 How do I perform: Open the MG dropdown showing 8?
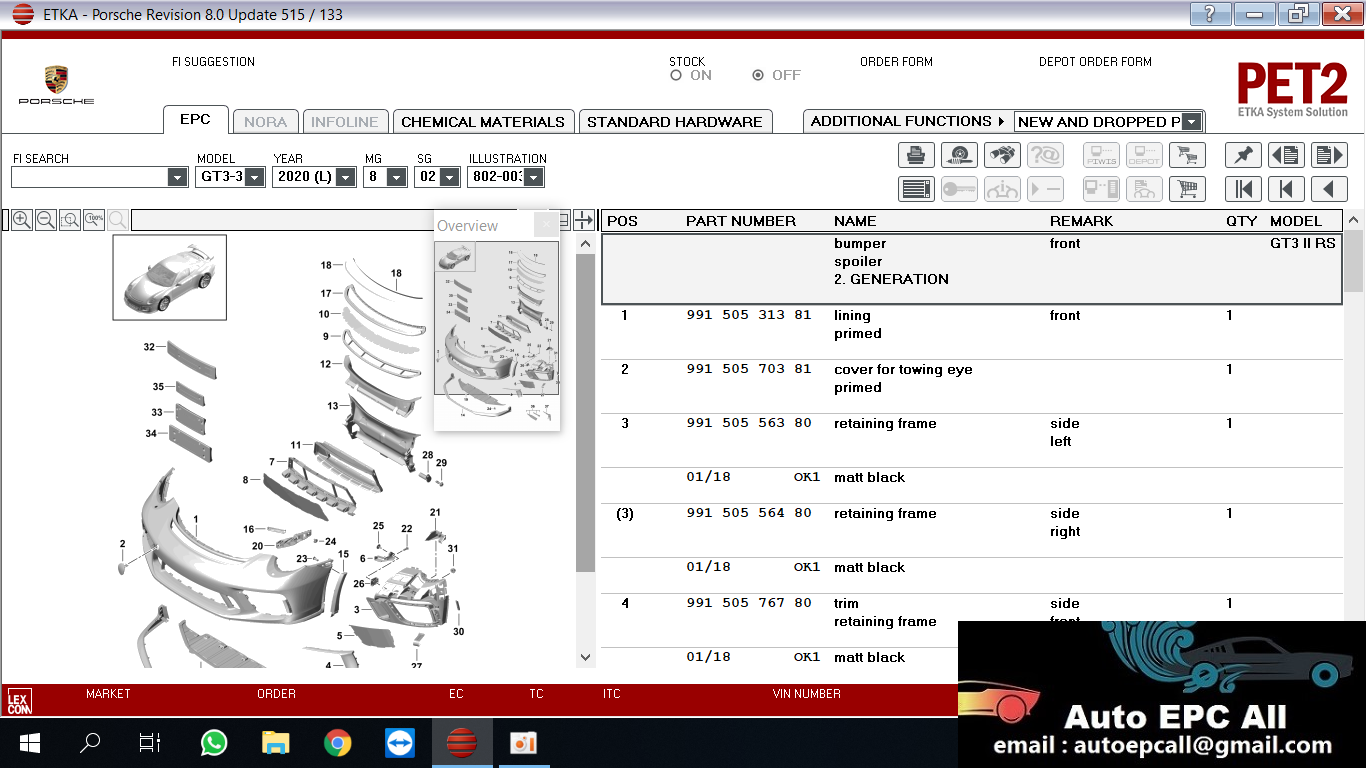397,177
